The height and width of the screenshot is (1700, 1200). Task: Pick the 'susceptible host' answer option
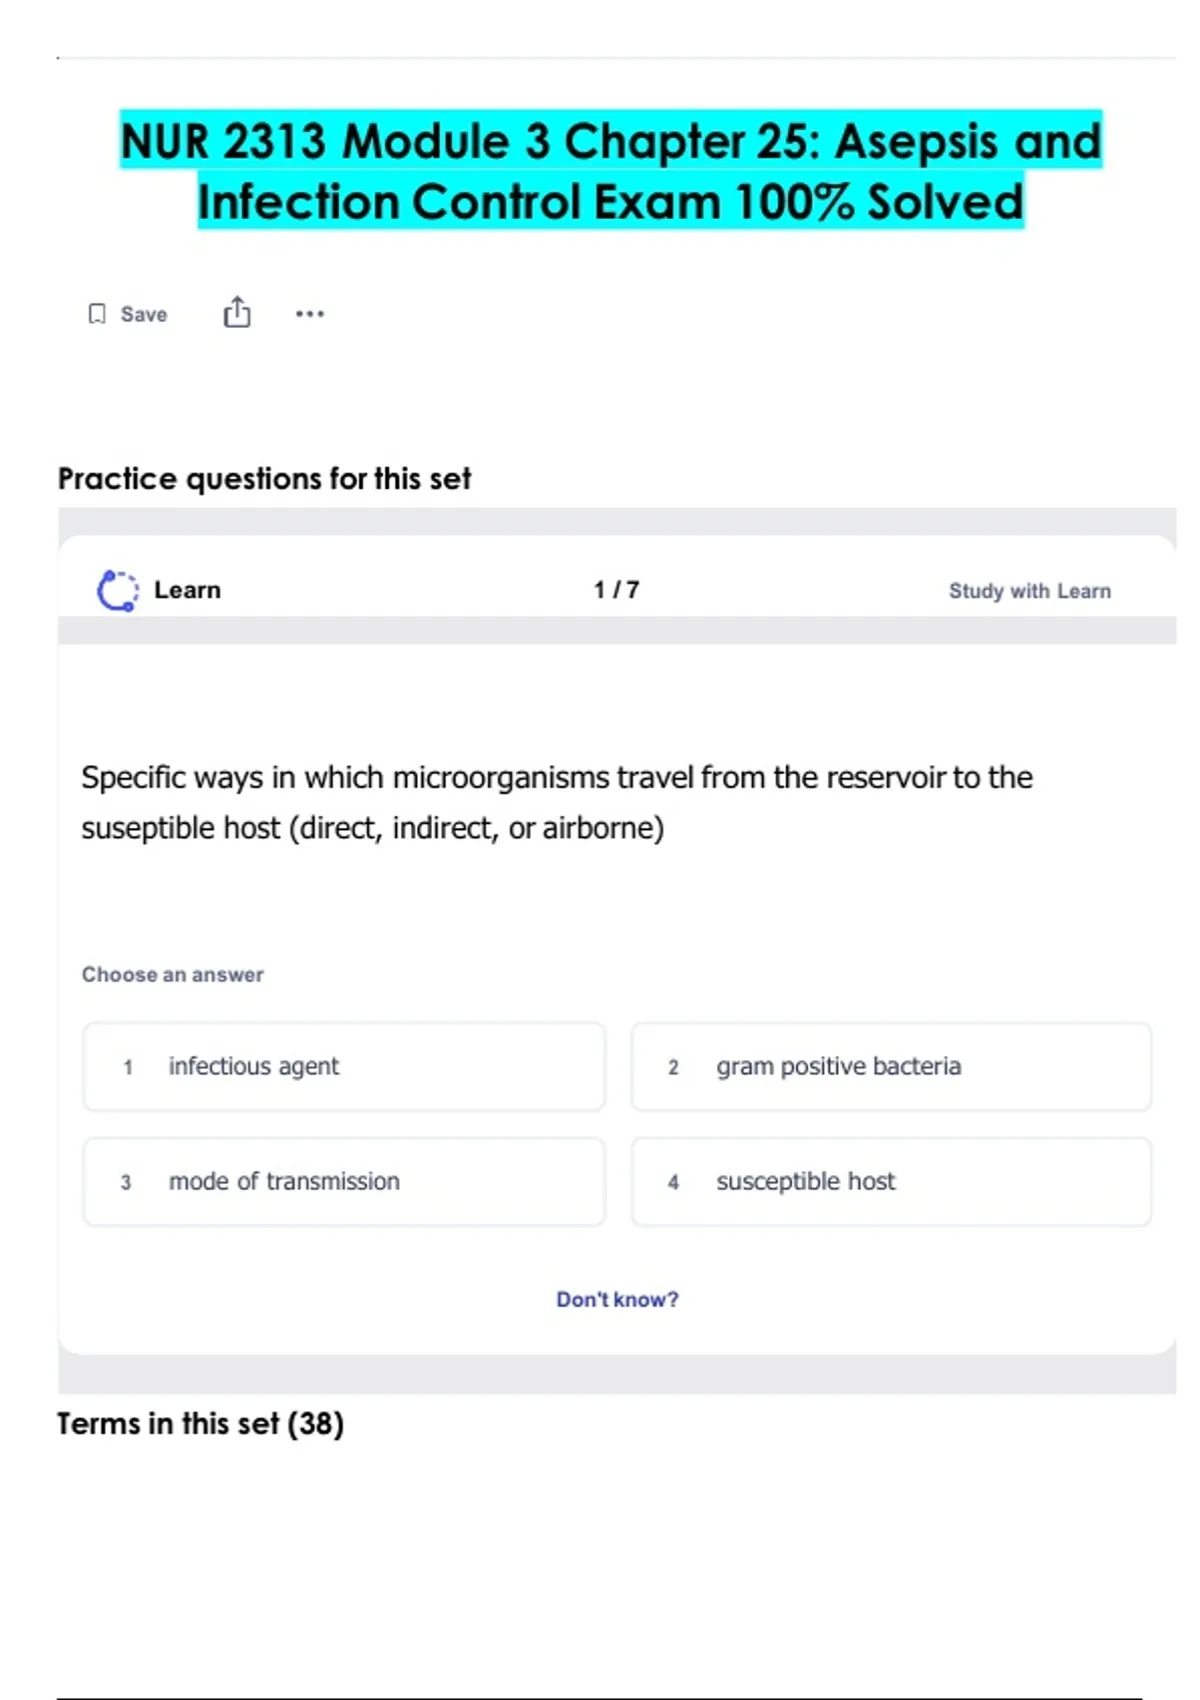(891, 1182)
